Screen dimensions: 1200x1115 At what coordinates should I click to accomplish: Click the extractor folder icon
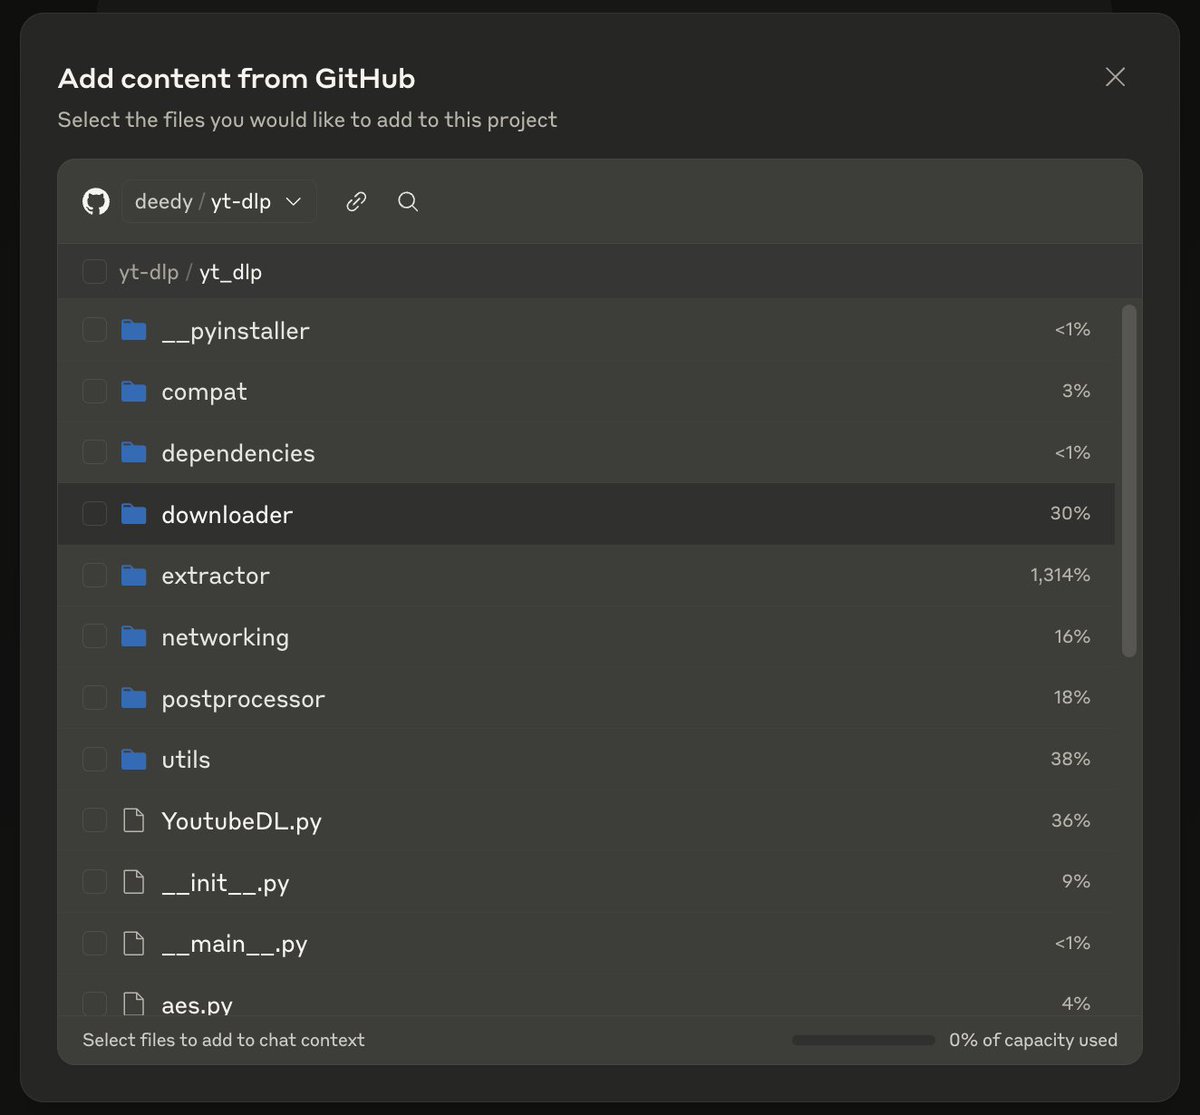134,576
